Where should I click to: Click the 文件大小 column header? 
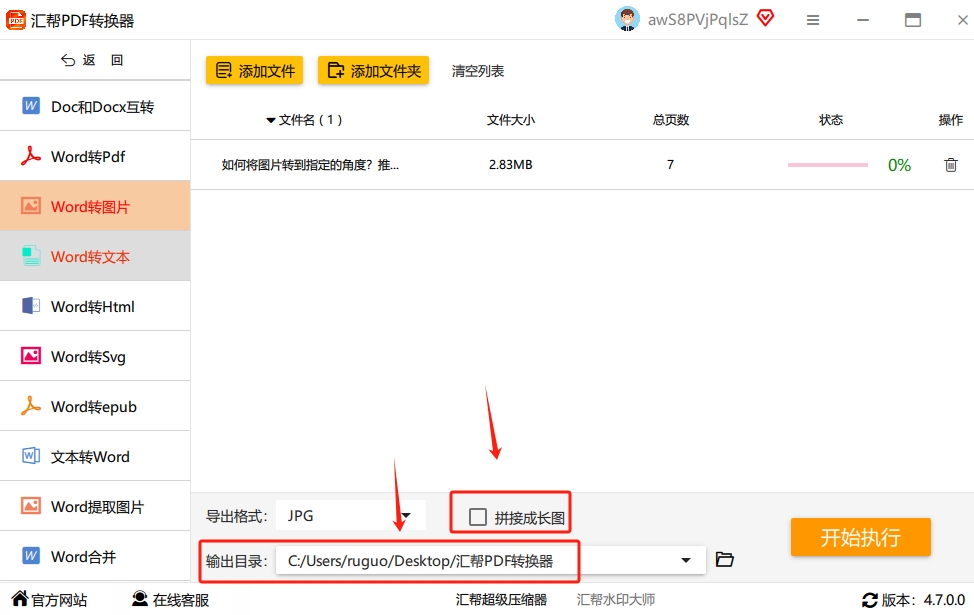point(511,120)
